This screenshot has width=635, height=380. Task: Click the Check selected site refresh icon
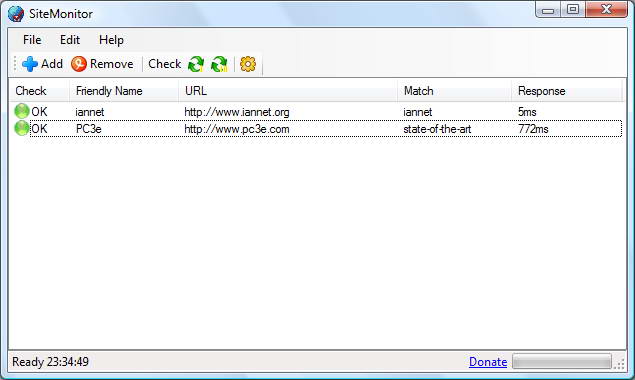(196, 64)
